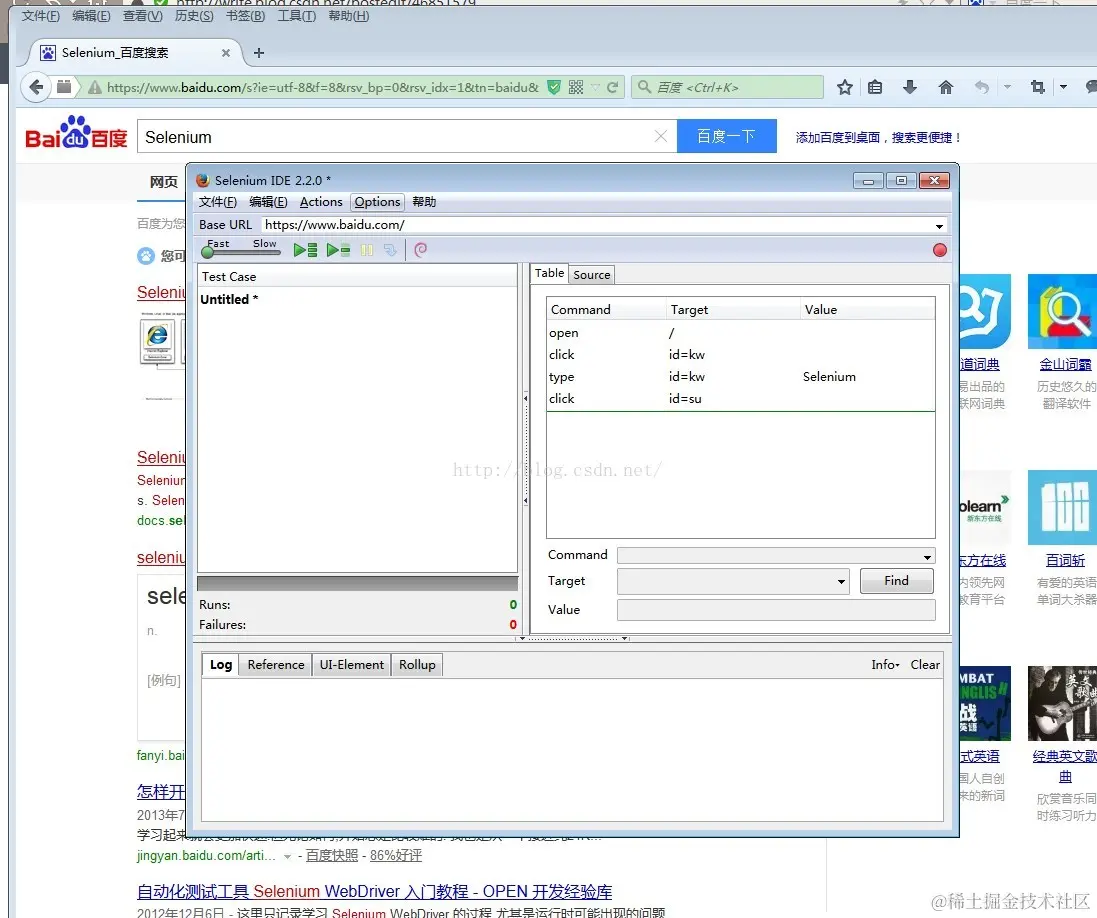Open Selenium IDE 文件(F) menu

click(218, 202)
